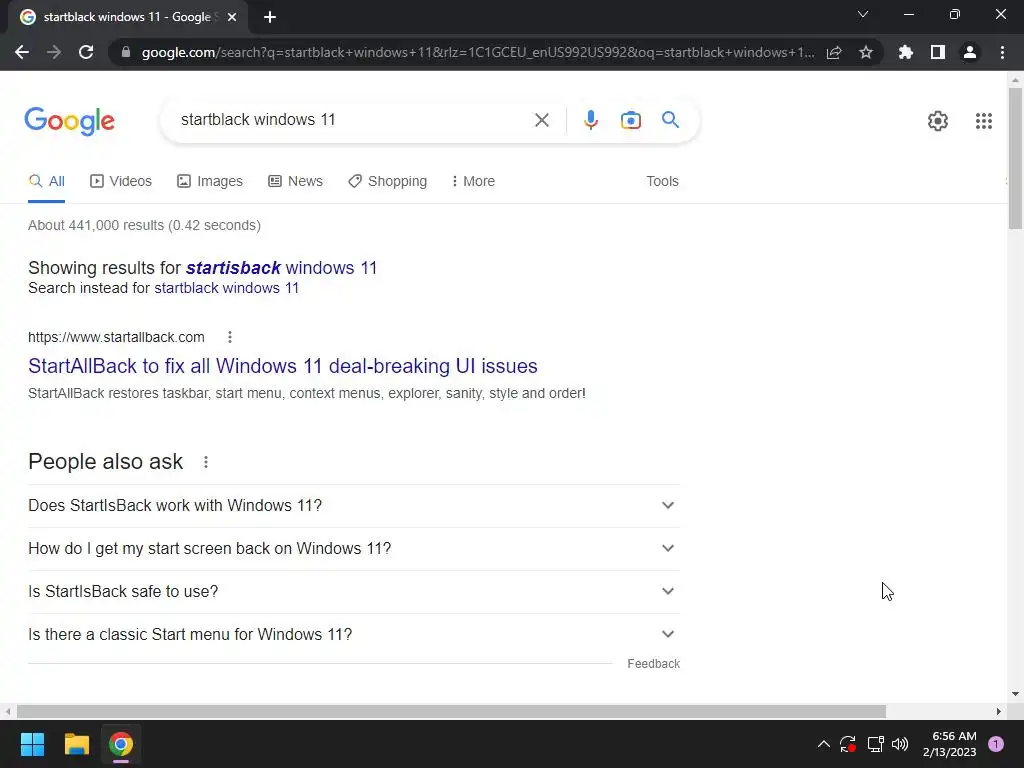Switch to the Videos tab
Screen dimensions: 1024x768
point(121,181)
